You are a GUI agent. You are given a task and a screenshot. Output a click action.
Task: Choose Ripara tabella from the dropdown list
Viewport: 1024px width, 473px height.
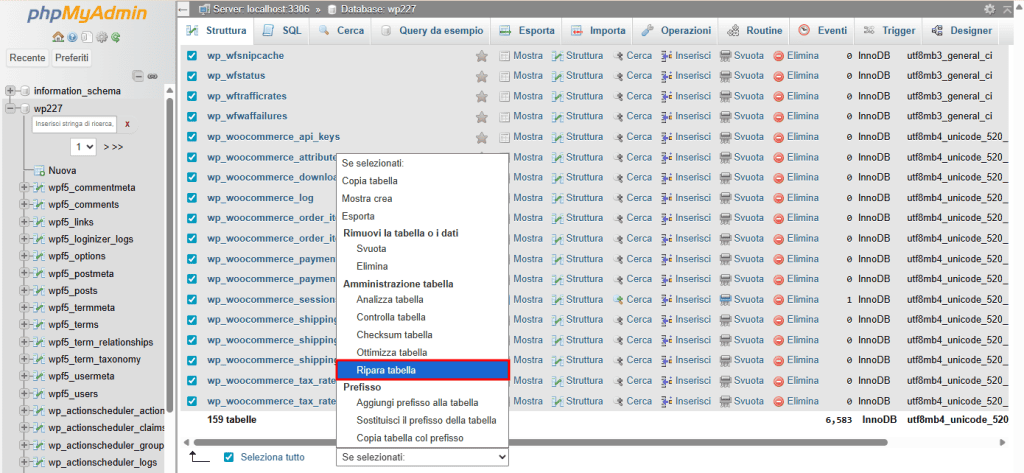click(x=423, y=370)
